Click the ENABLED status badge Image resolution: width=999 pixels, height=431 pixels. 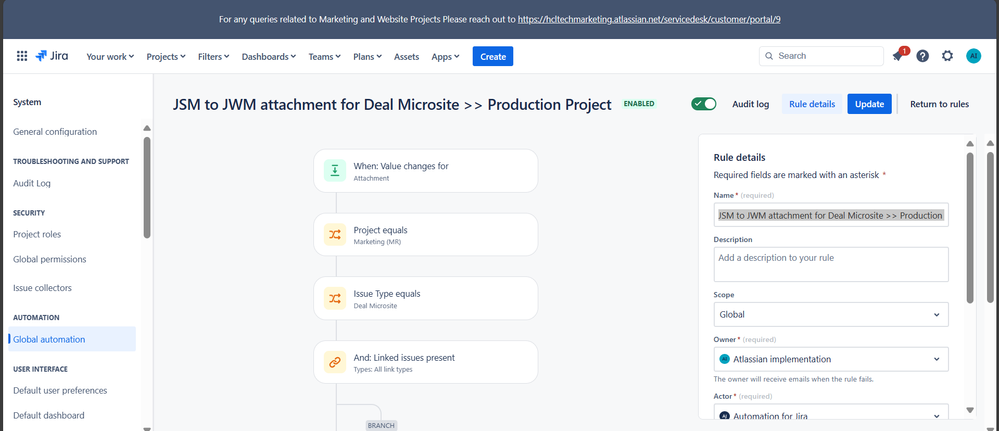tap(639, 104)
